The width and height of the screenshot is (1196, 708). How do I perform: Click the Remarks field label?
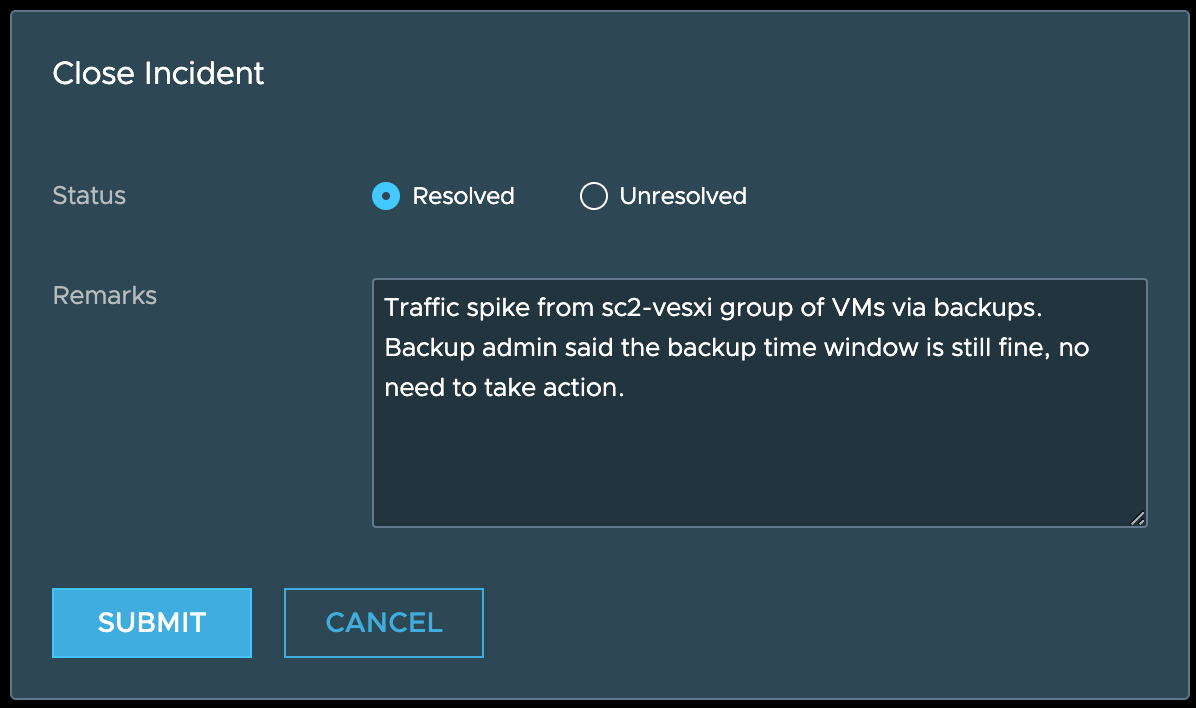pos(105,296)
